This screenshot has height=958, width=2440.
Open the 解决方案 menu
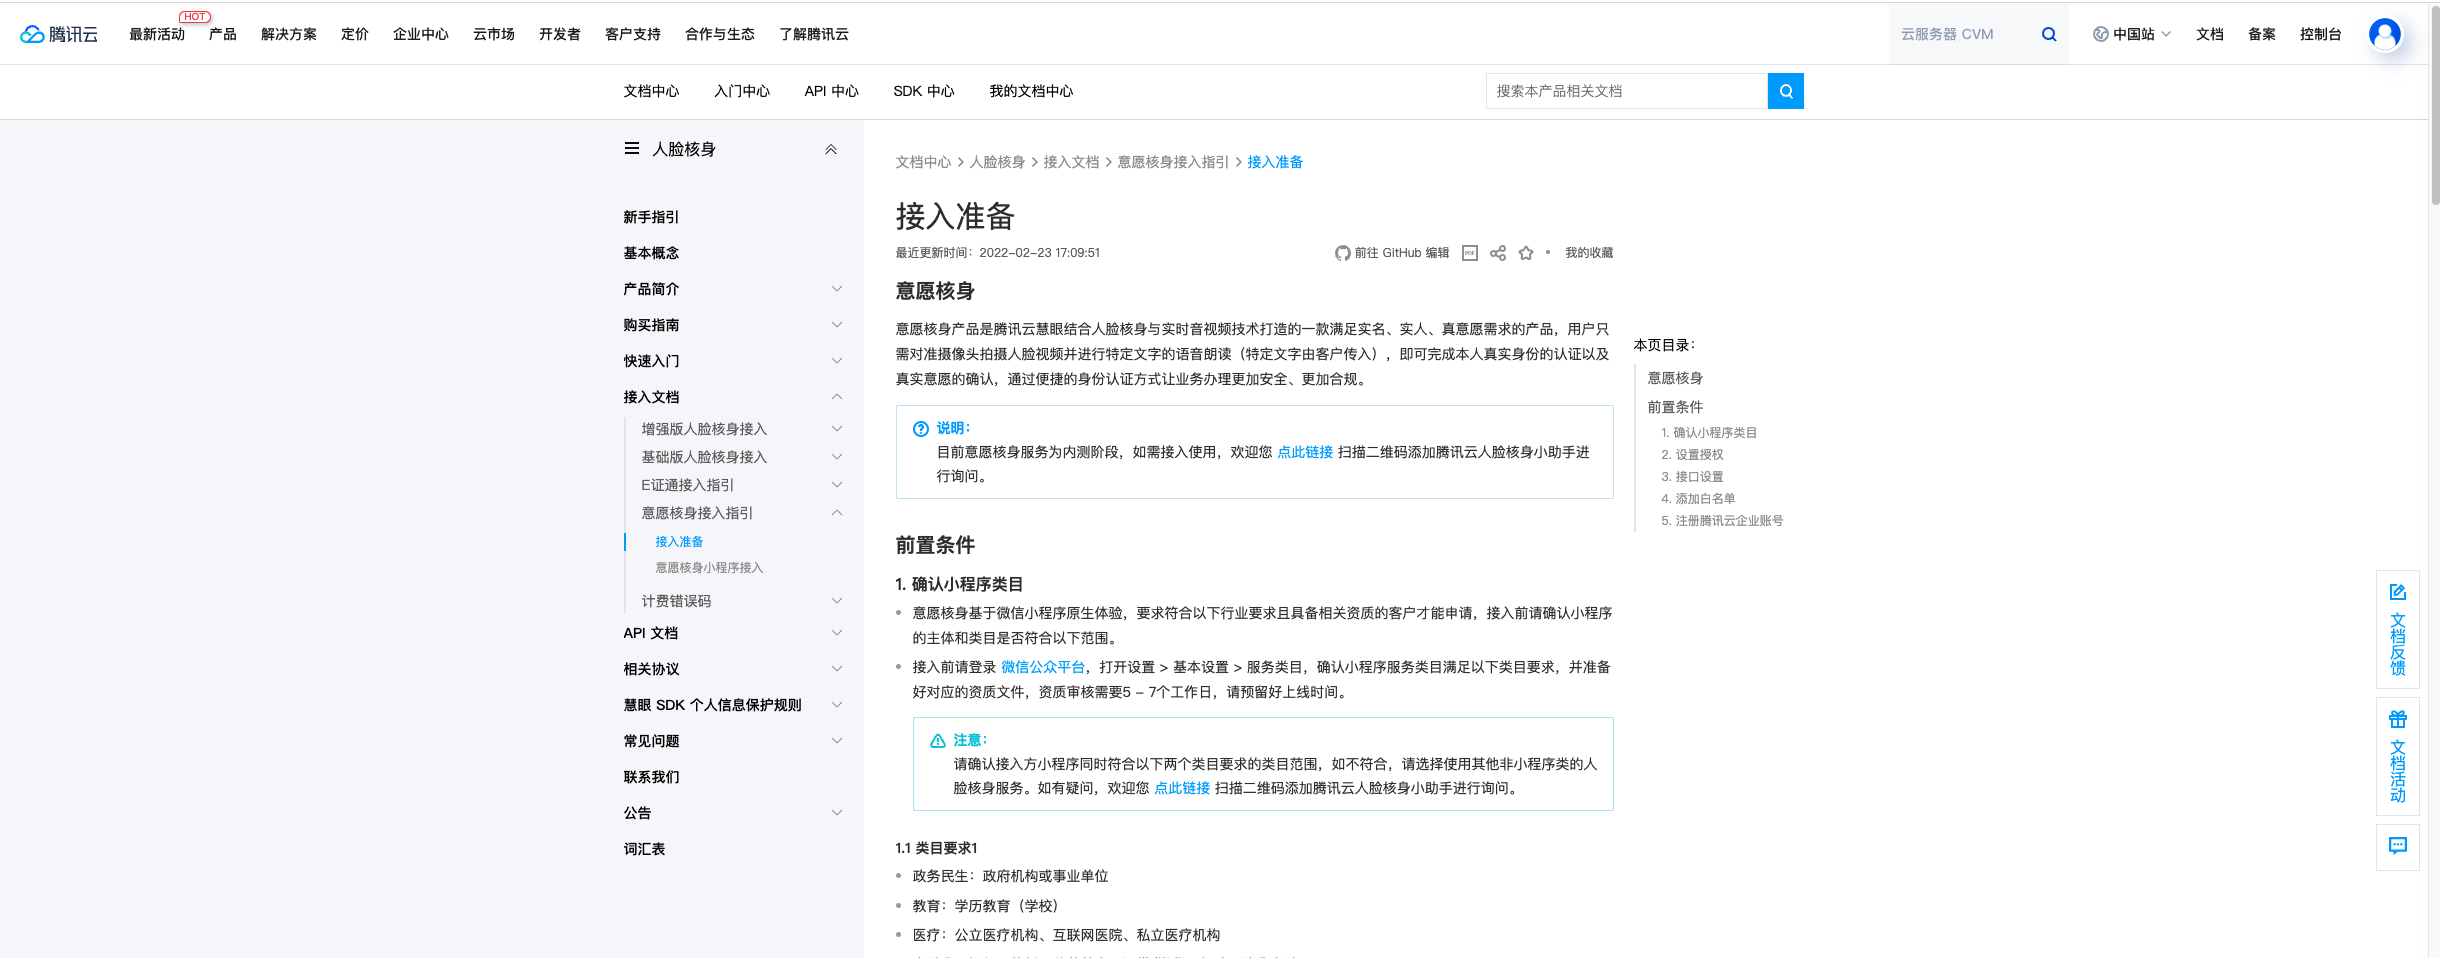(x=289, y=34)
